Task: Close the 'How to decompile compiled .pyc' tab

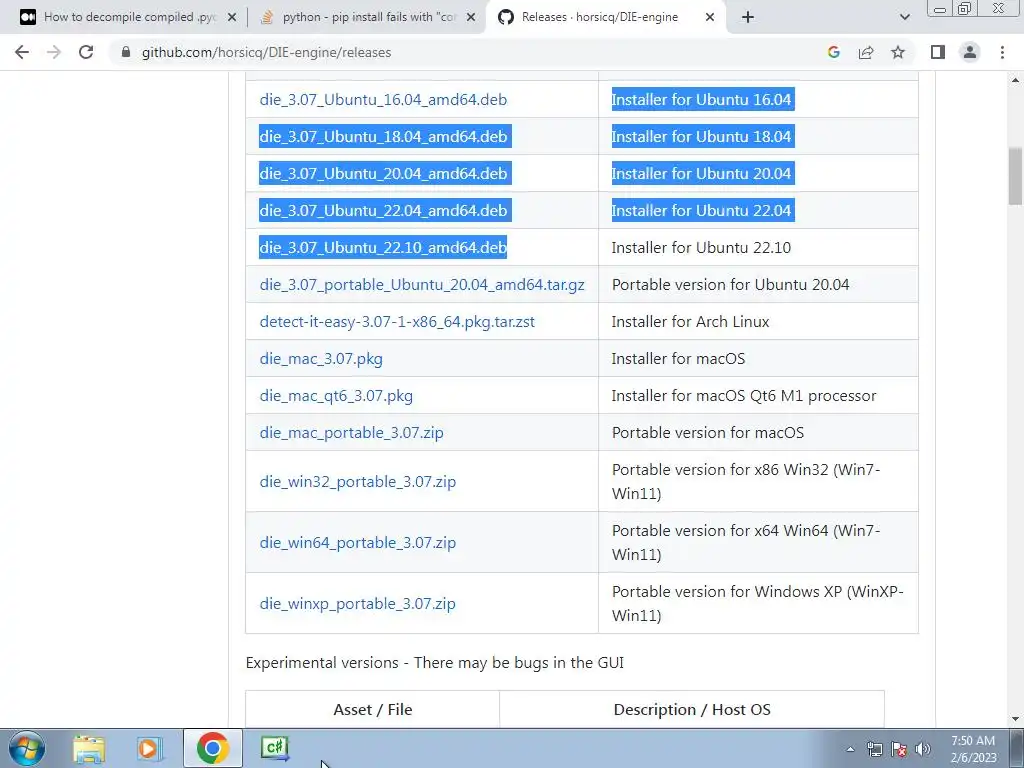Action: [231, 18]
